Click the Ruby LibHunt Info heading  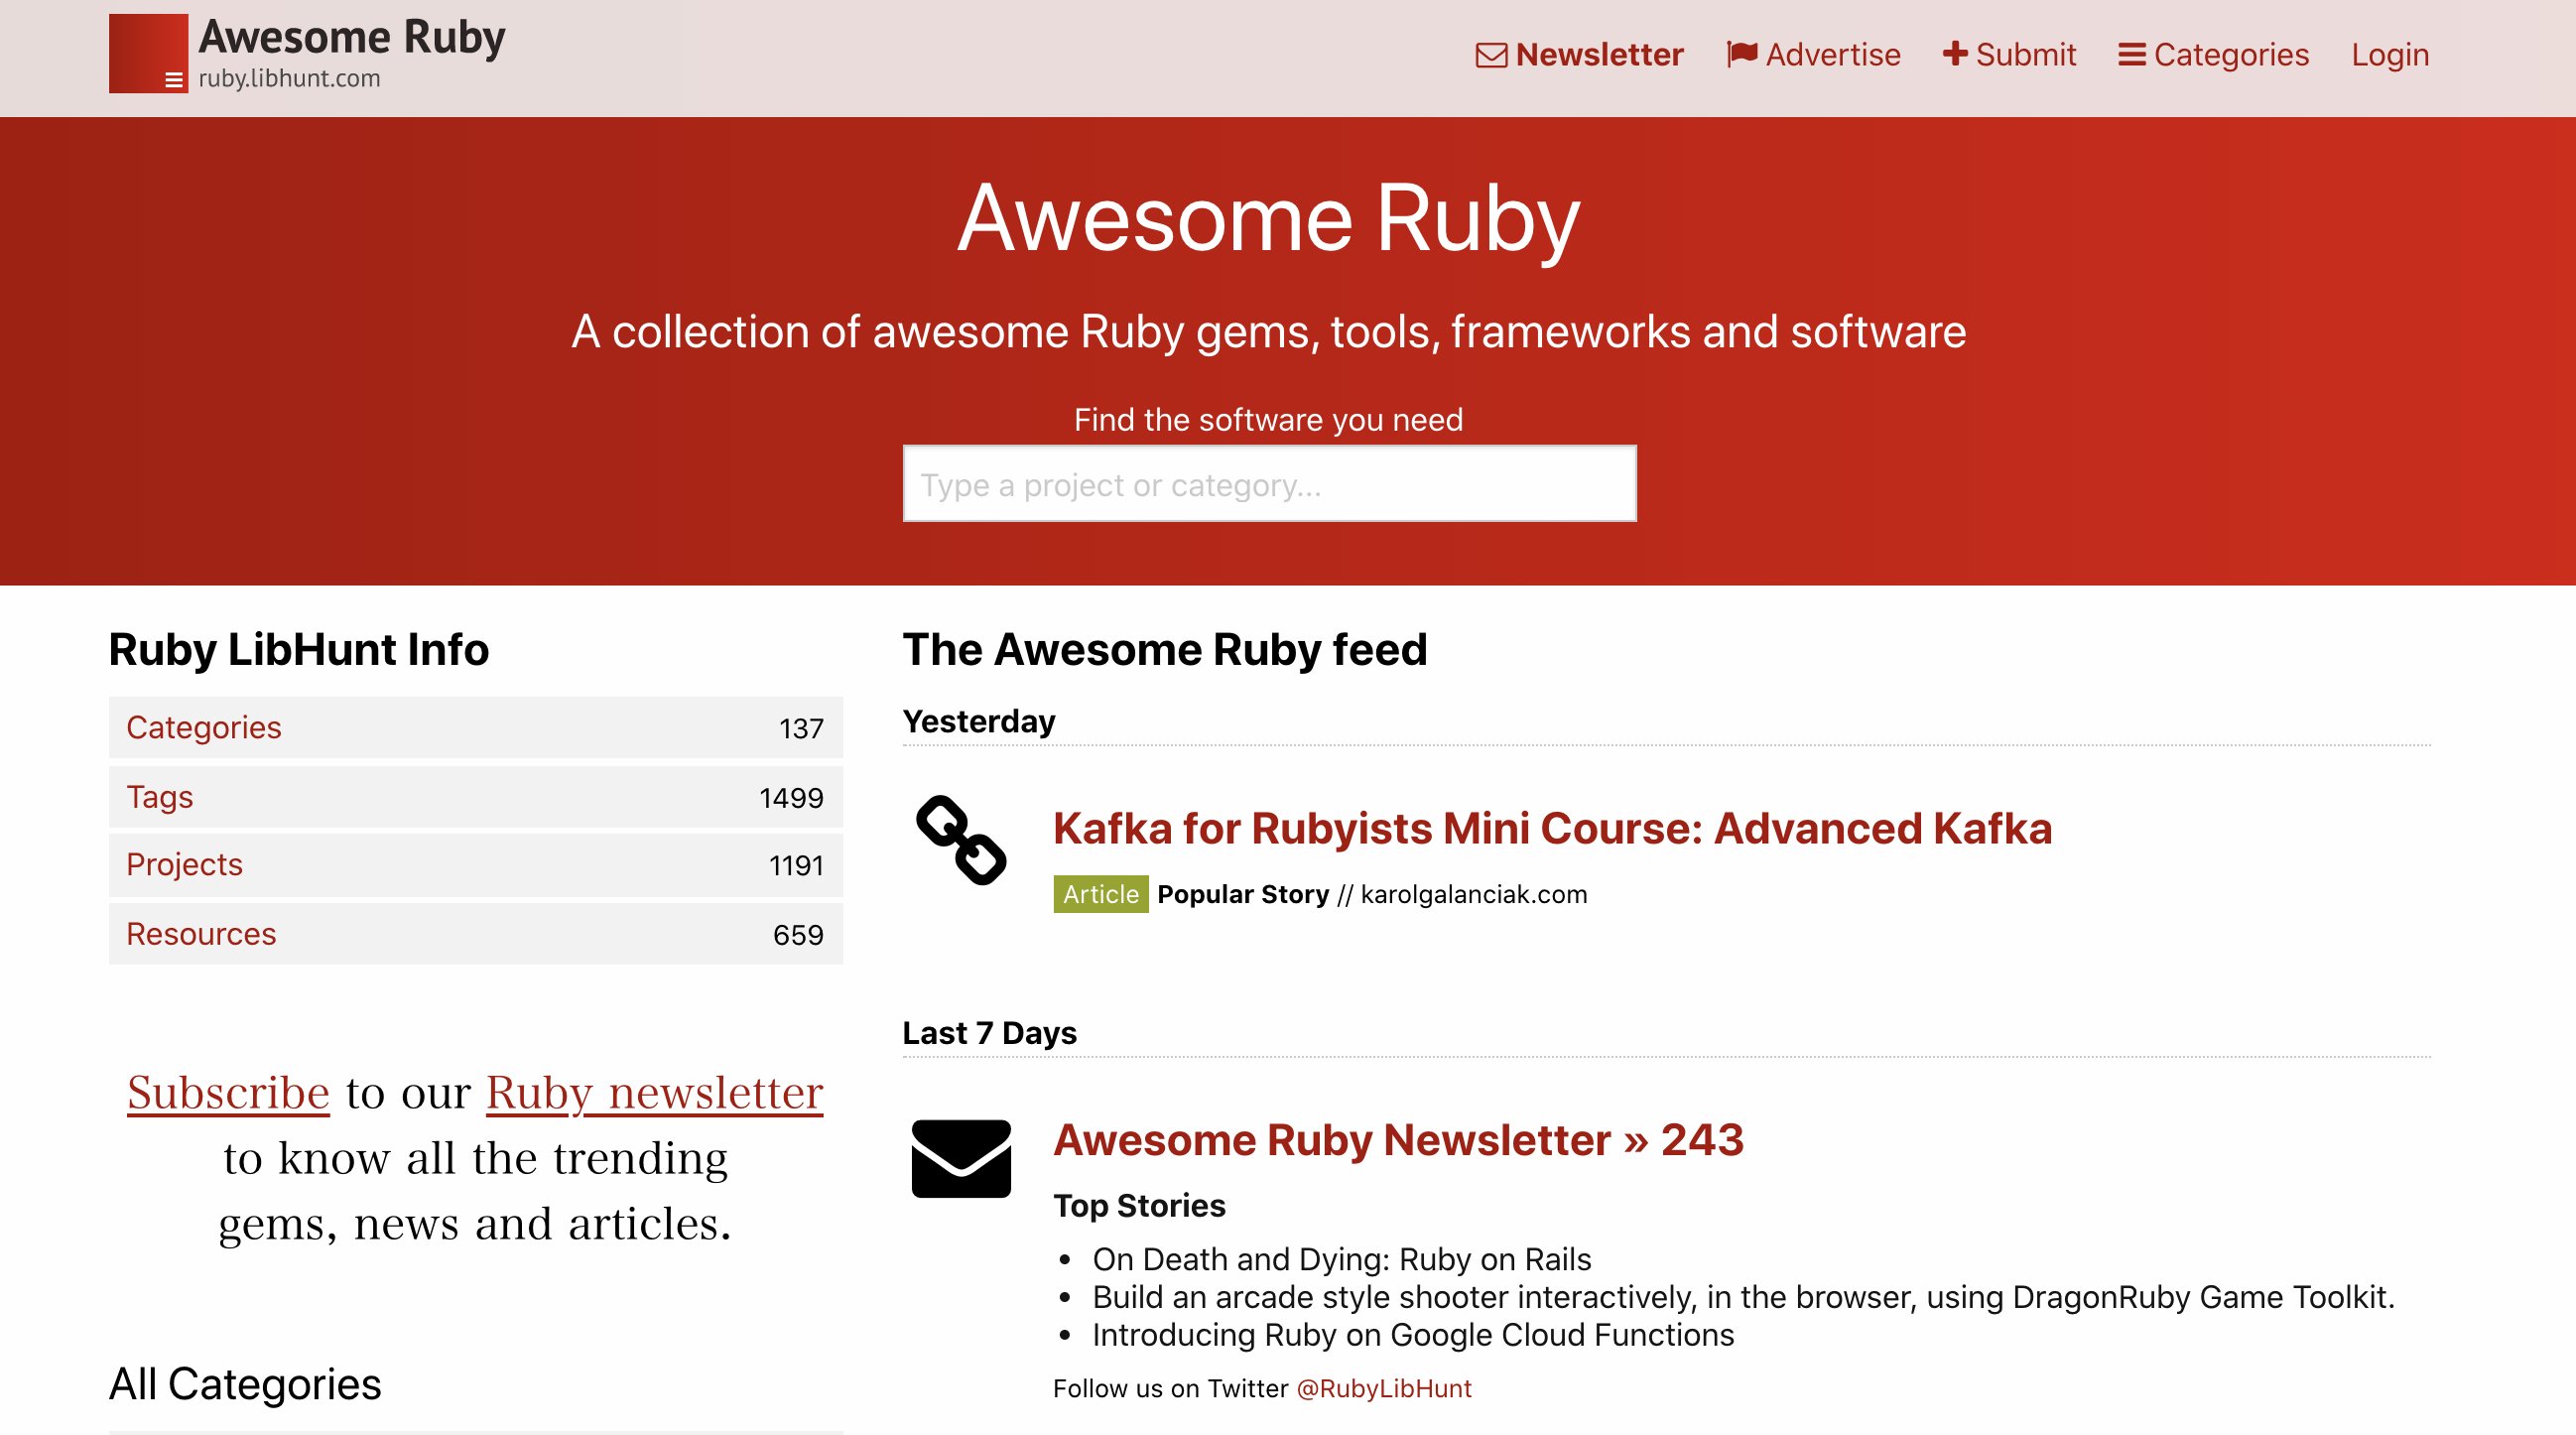(x=299, y=650)
